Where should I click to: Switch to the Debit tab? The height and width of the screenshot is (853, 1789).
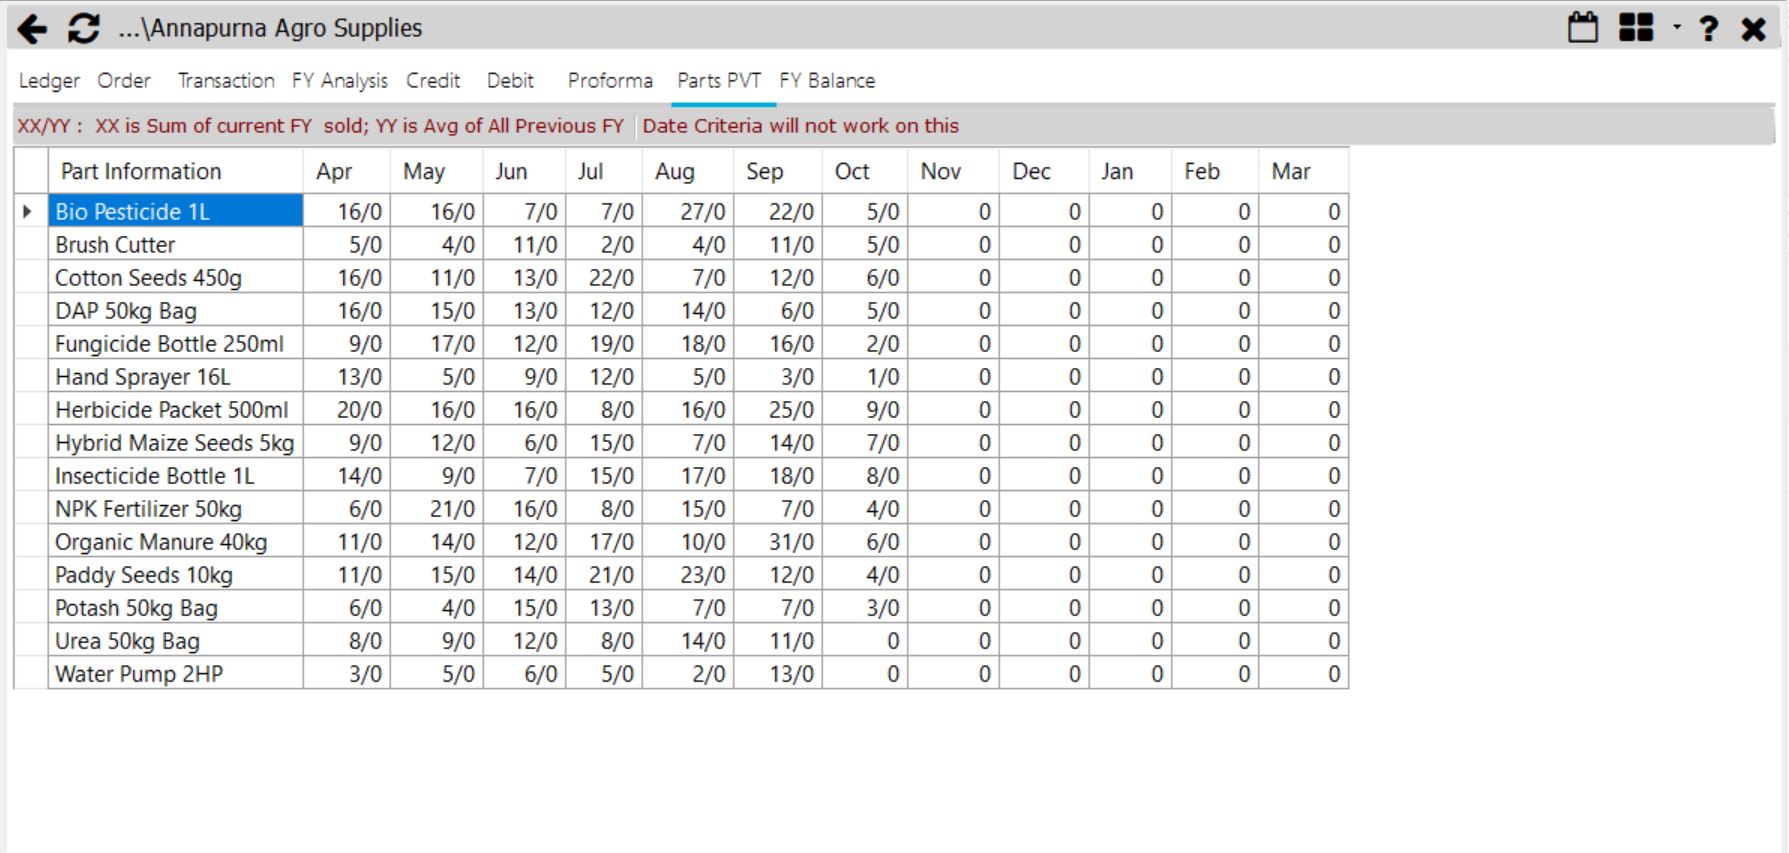[510, 81]
